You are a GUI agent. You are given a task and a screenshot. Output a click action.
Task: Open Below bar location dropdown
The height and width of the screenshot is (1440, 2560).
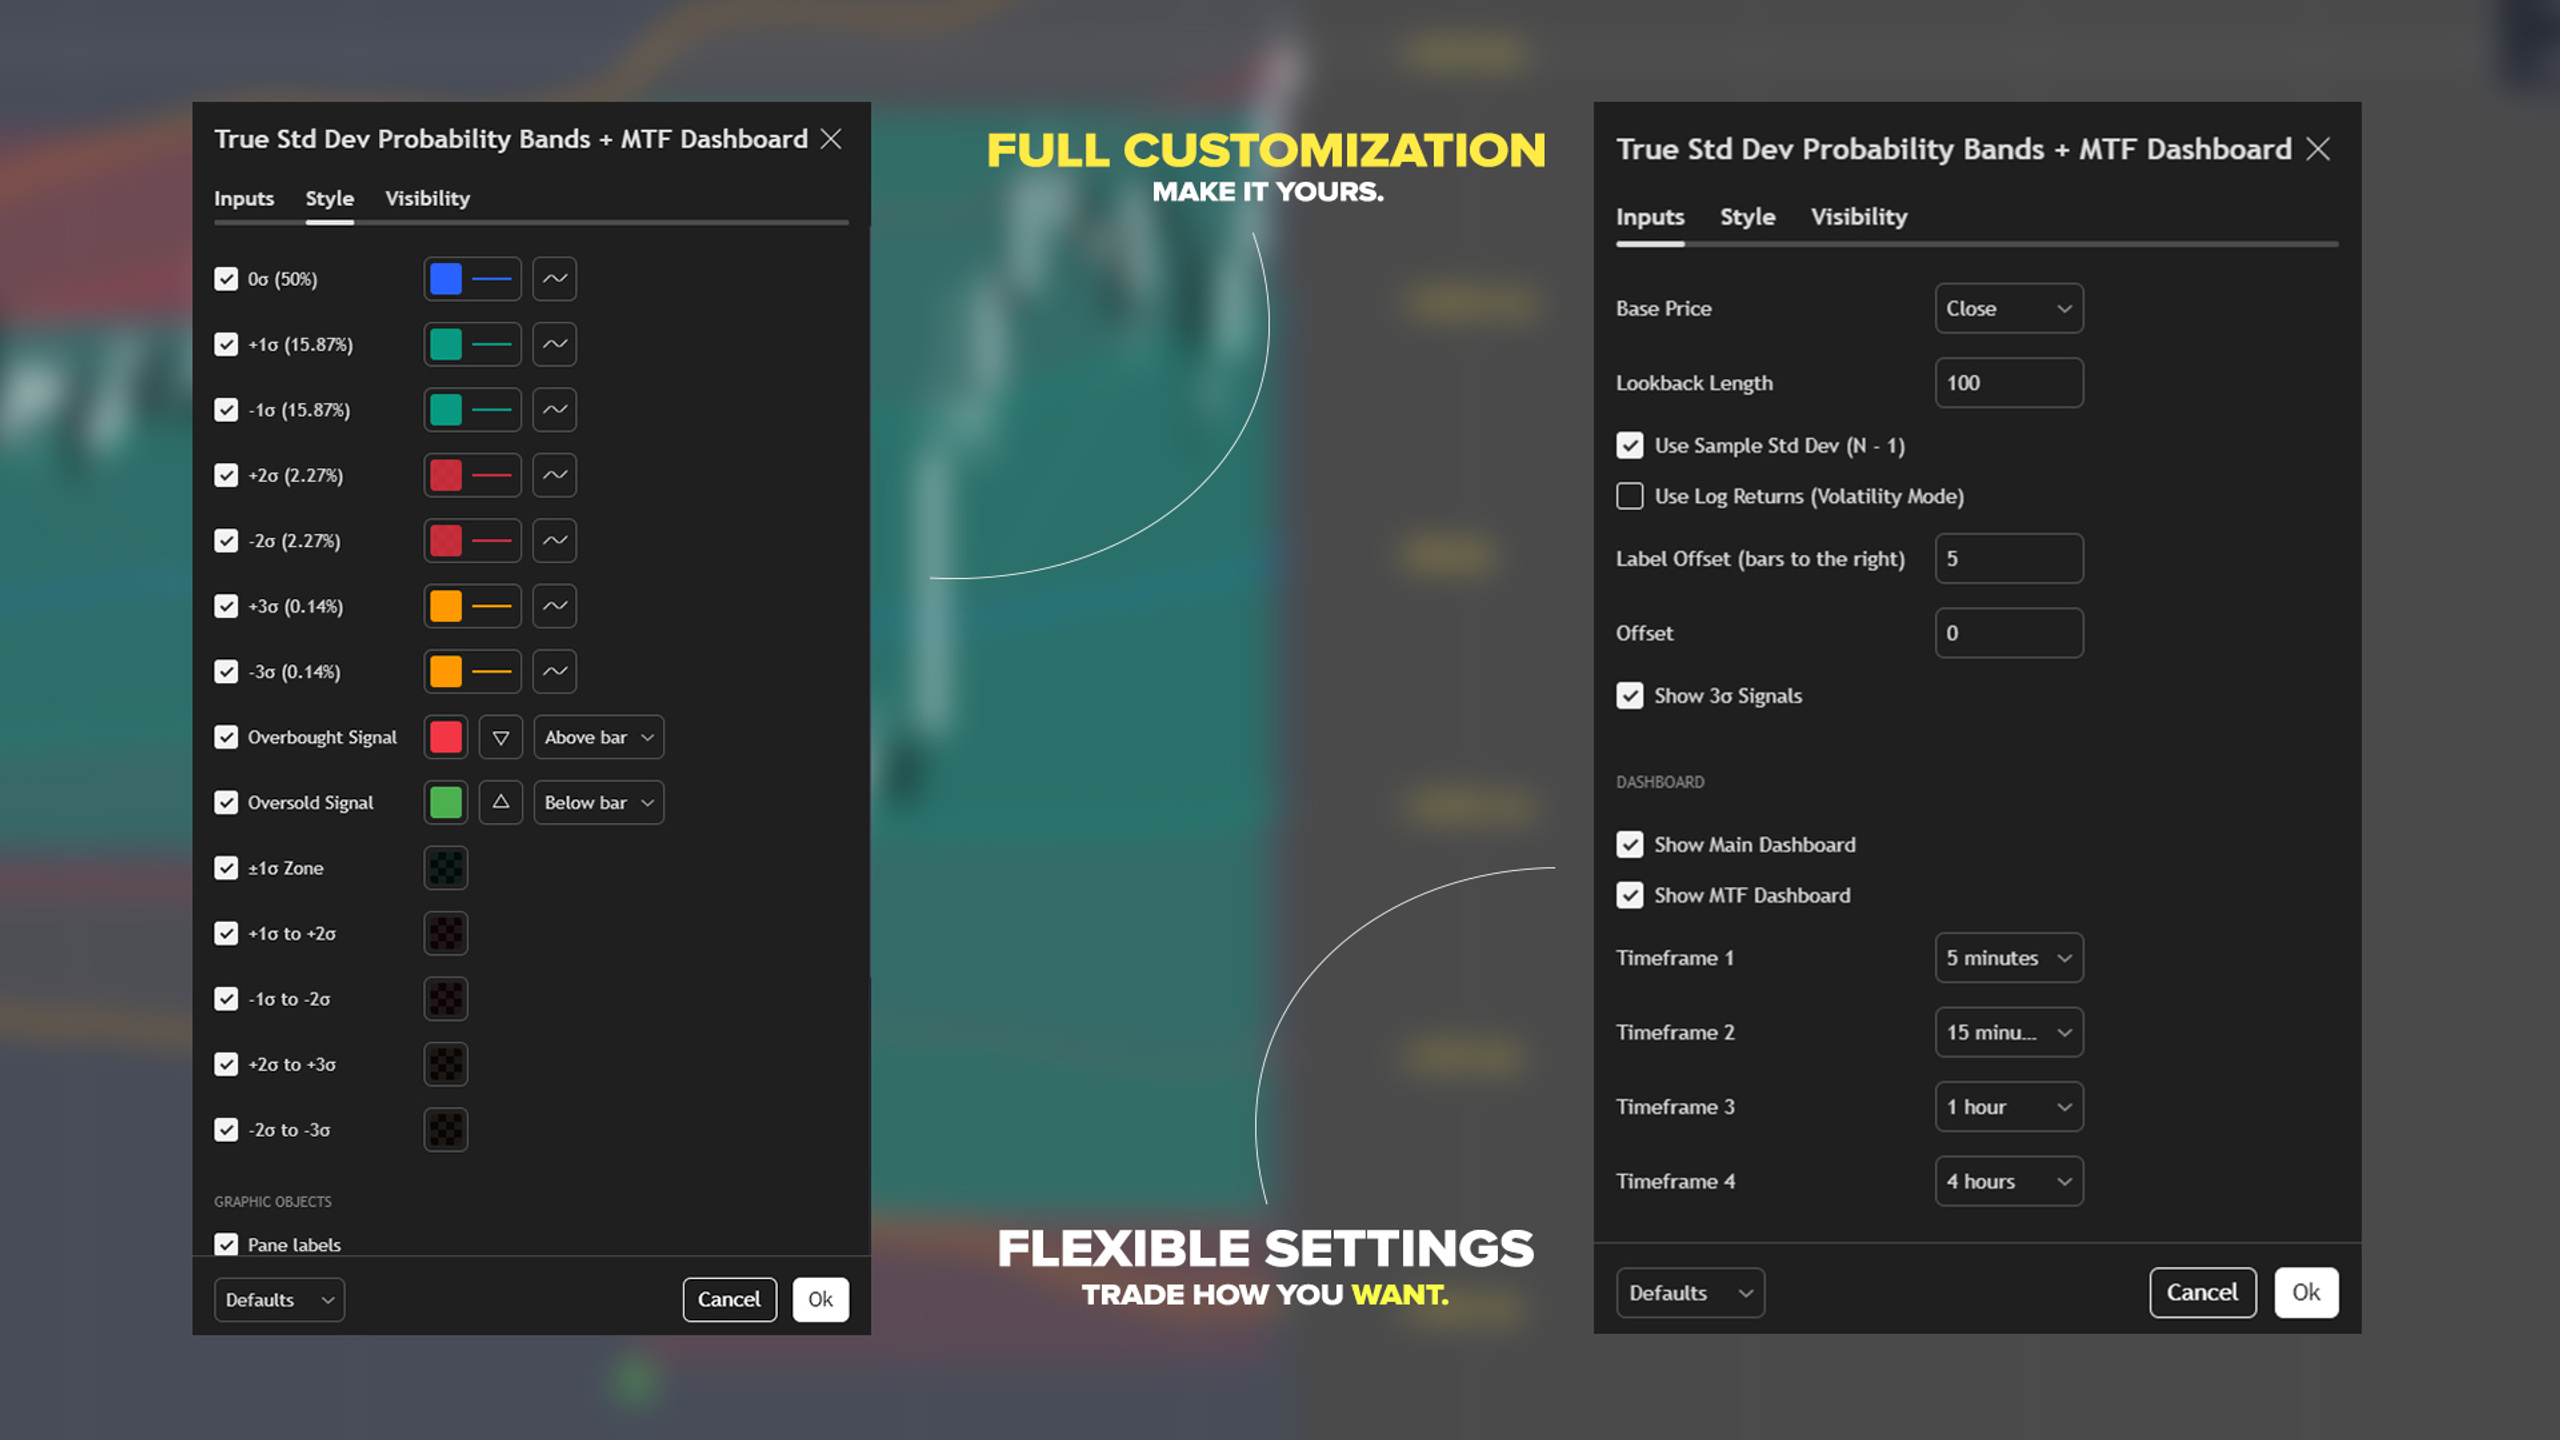599,803
